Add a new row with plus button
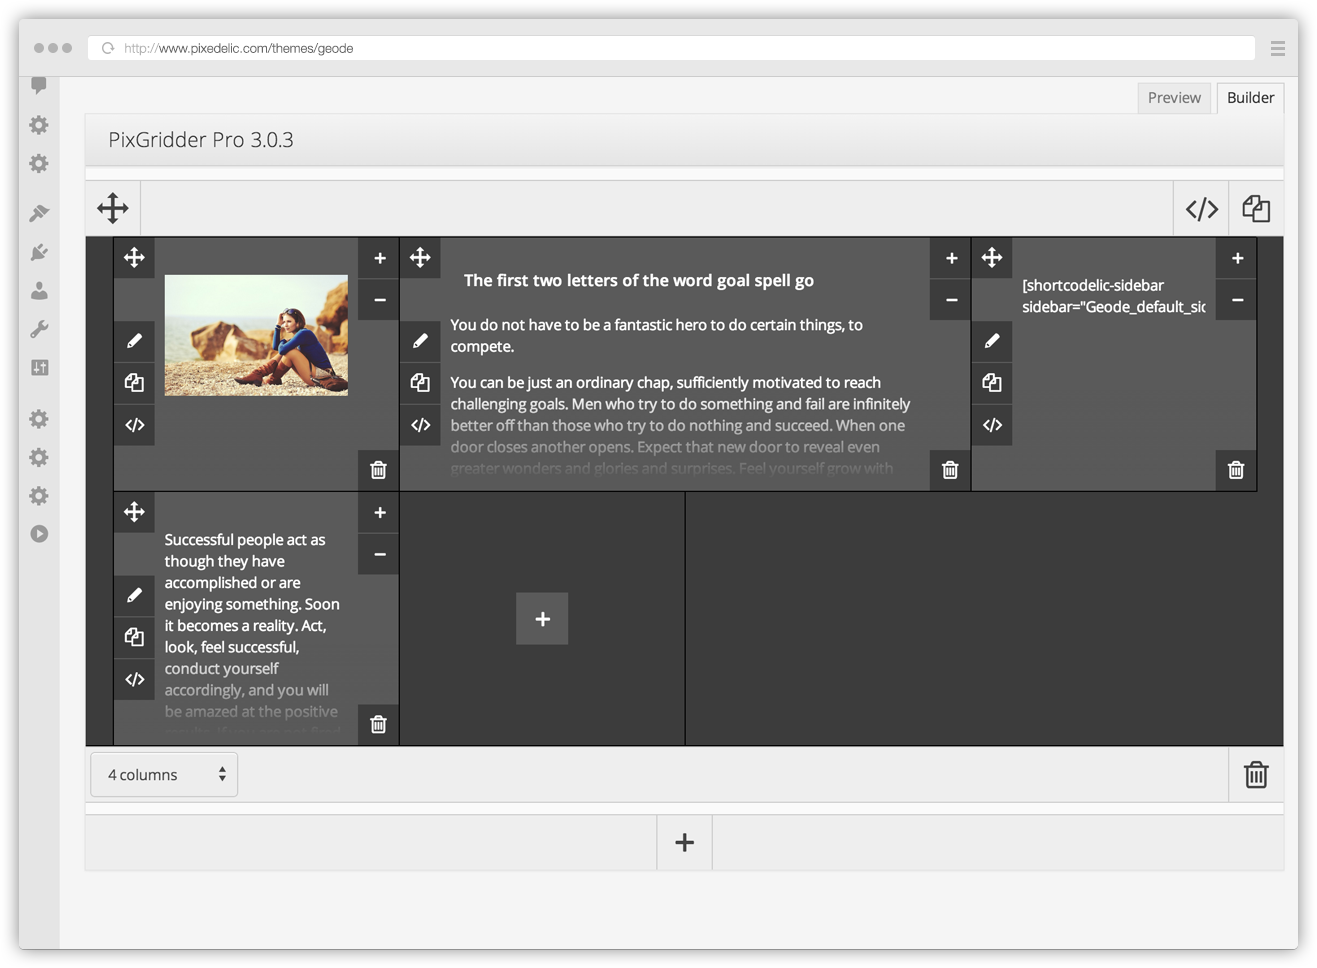The width and height of the screenshot is (1317, 968). pos(685,842)
